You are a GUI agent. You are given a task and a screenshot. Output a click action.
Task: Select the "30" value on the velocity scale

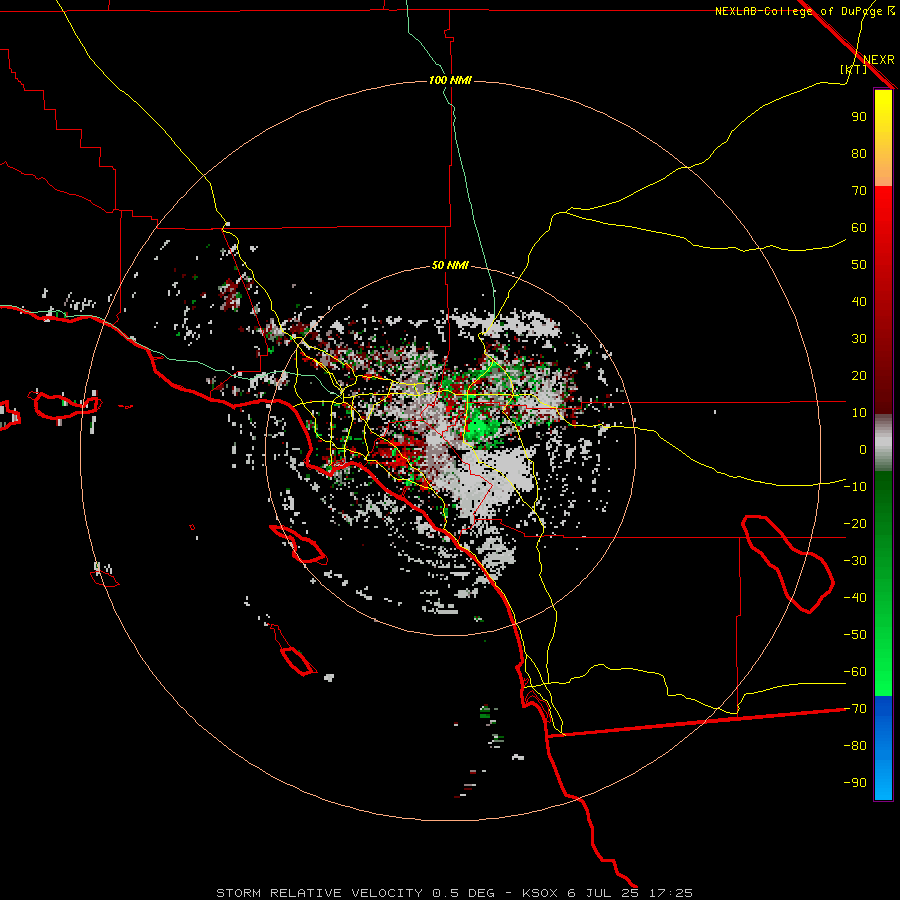(859, 339)
